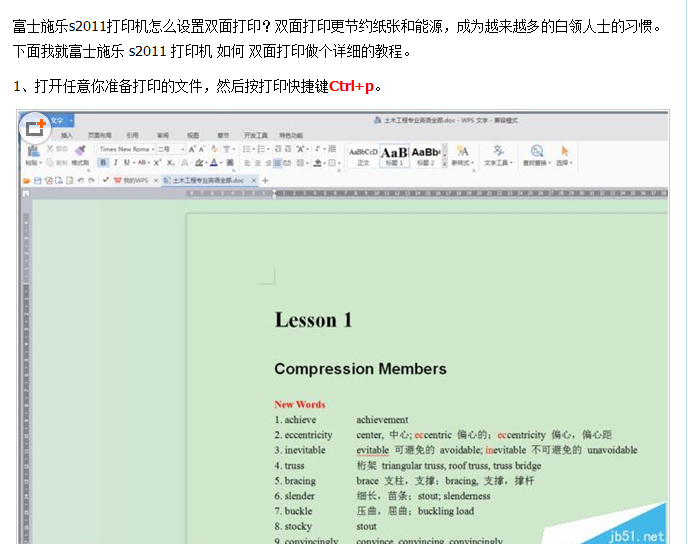Click the increase indent icon
The height and width of the screenshot is (544, 688).
pyautogui.click(x=288, y=149)
